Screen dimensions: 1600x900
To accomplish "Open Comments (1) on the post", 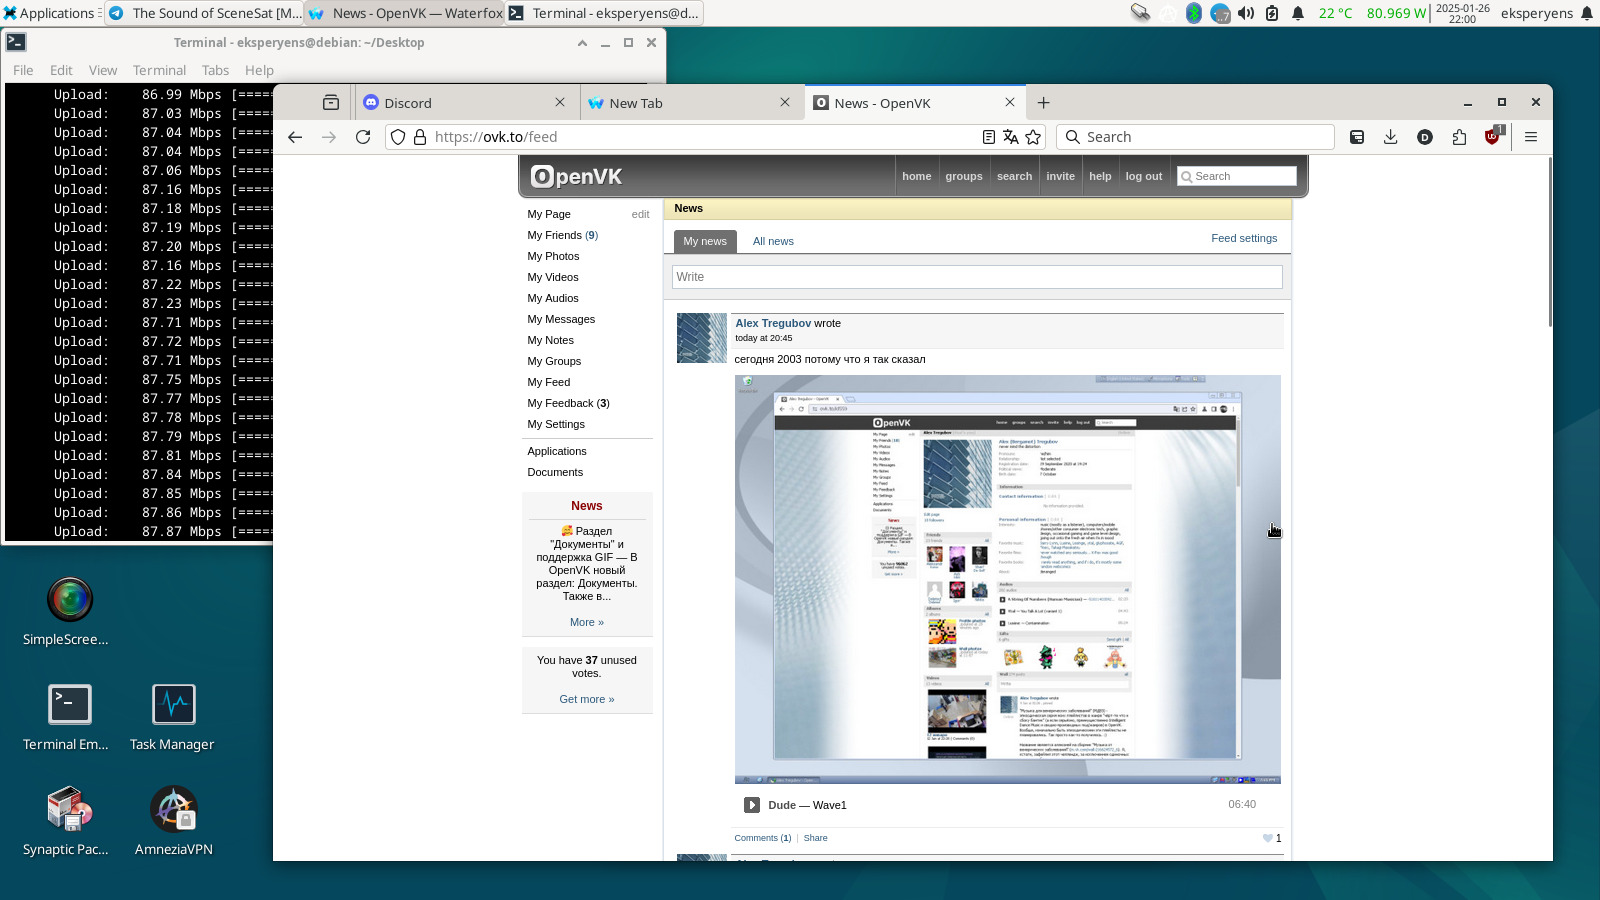I will tap(763, 838).
